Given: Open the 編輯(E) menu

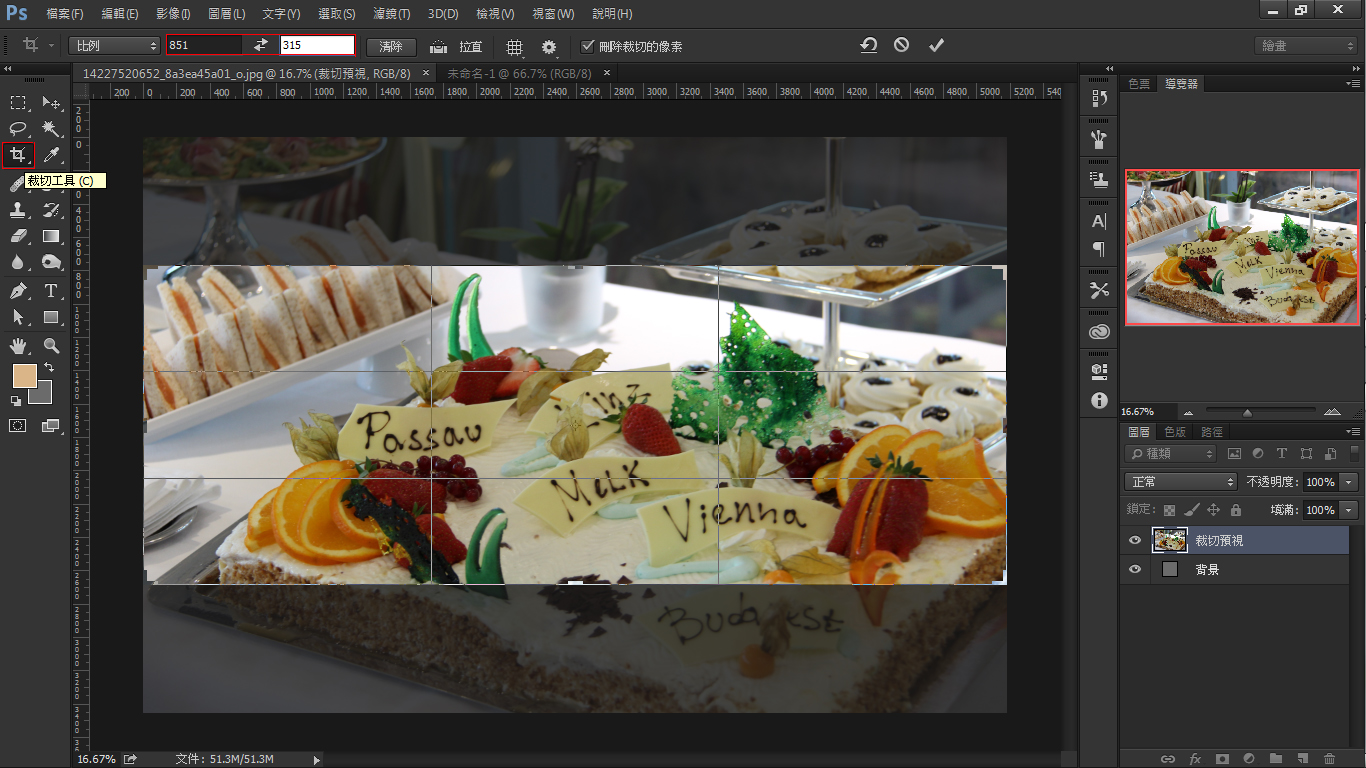Looking at the screenshot, I should pos(120,14).
